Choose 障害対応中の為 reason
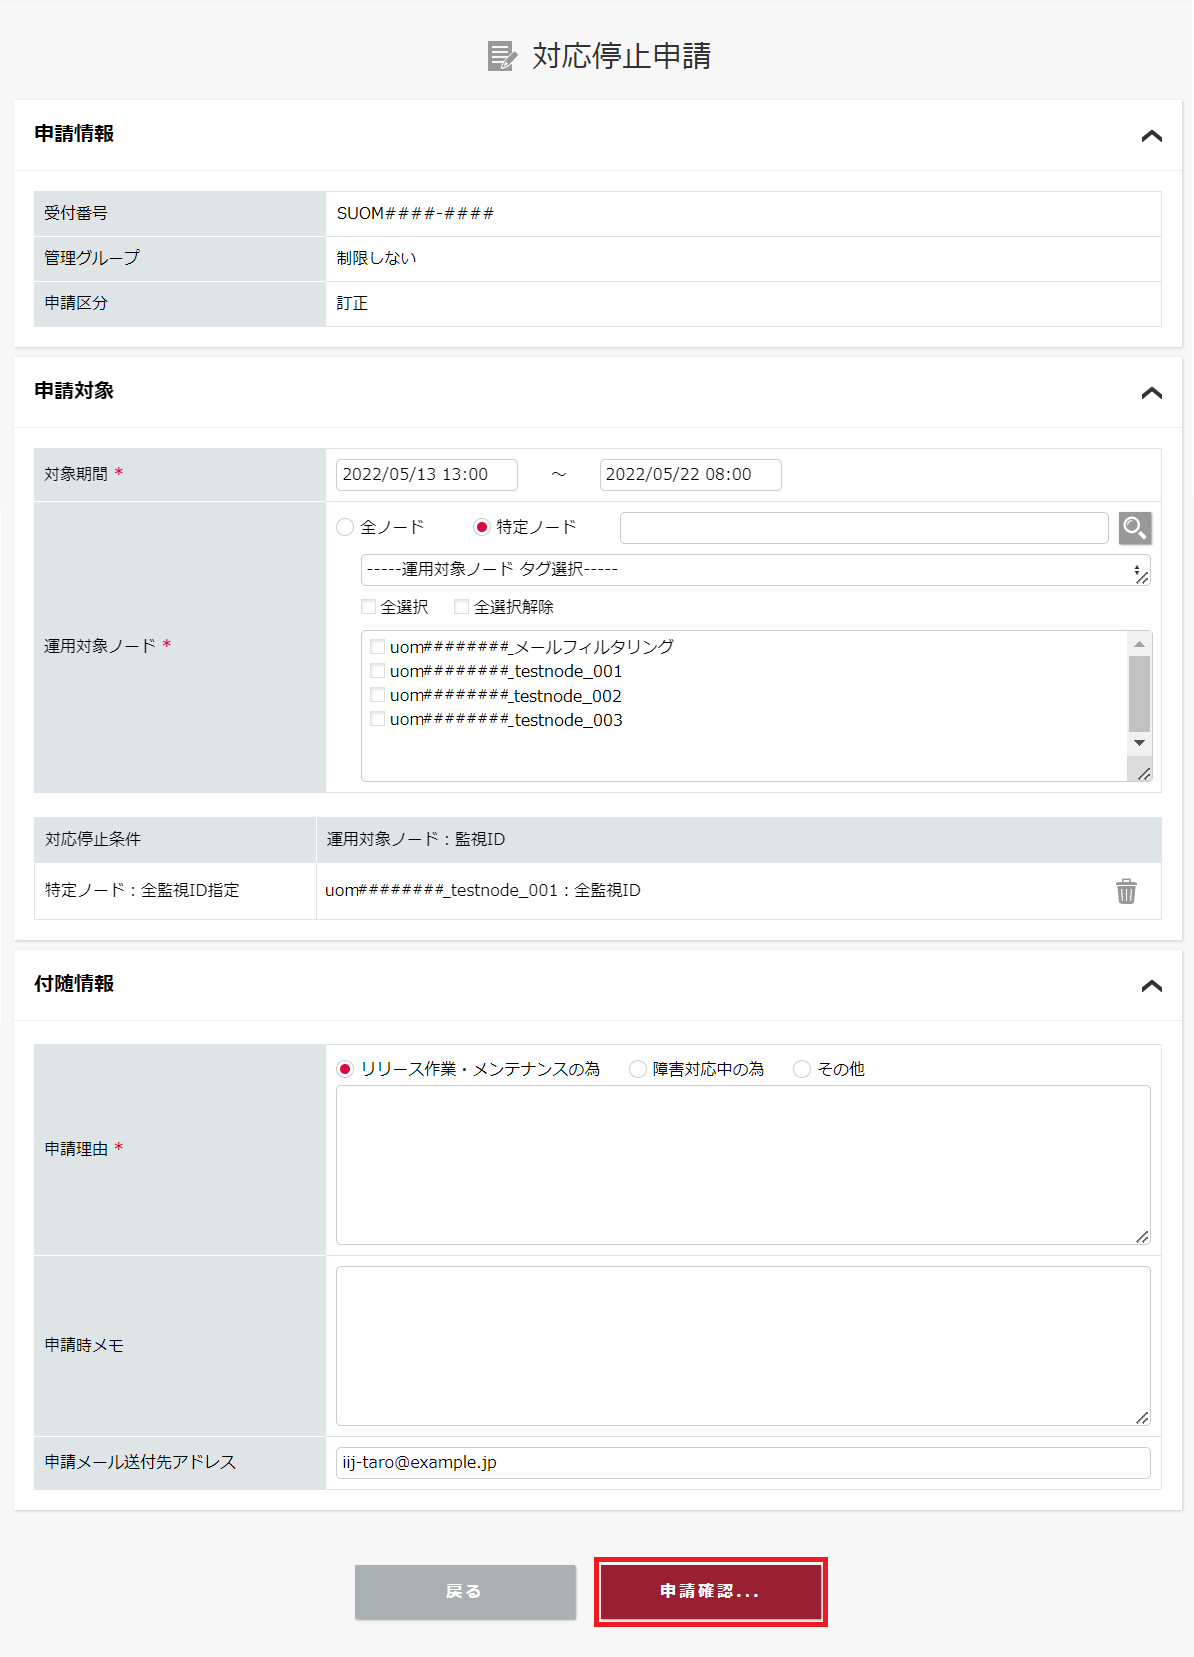Image resolution: width=1194 pixels, height=1657 pixels. point(637,1069)
